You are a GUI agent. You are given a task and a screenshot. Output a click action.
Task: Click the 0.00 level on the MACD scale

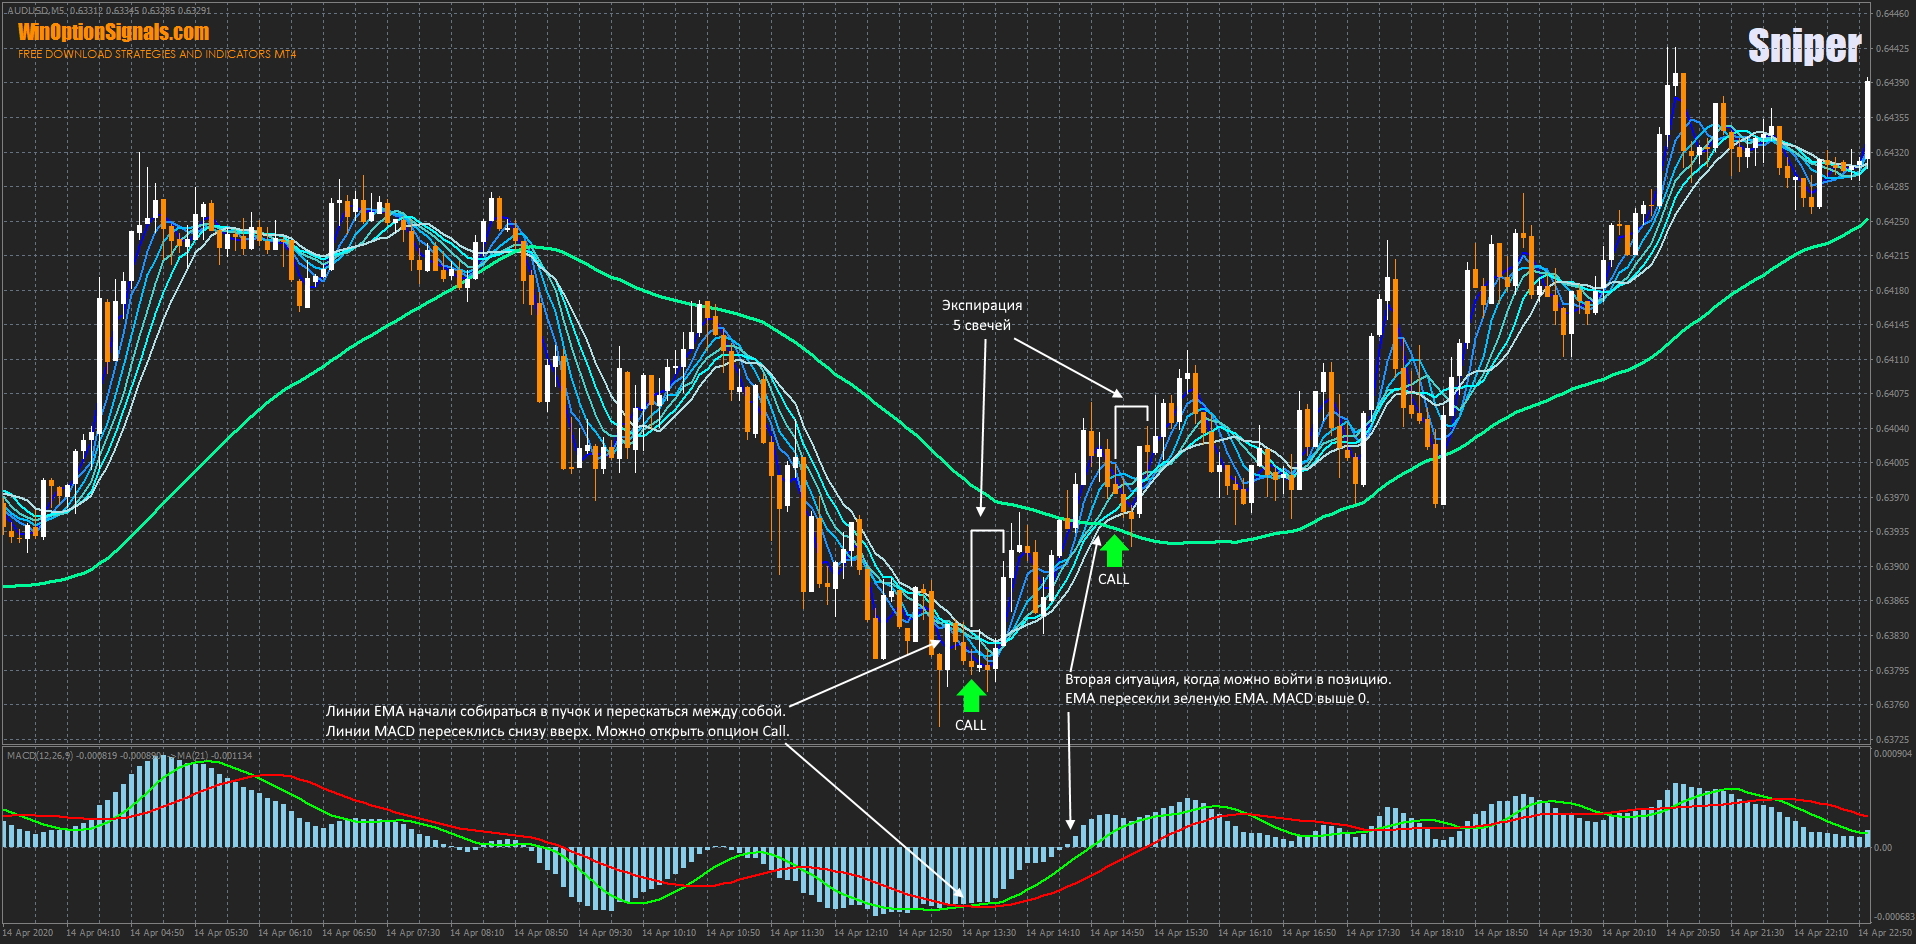(x=1883, y=848)
